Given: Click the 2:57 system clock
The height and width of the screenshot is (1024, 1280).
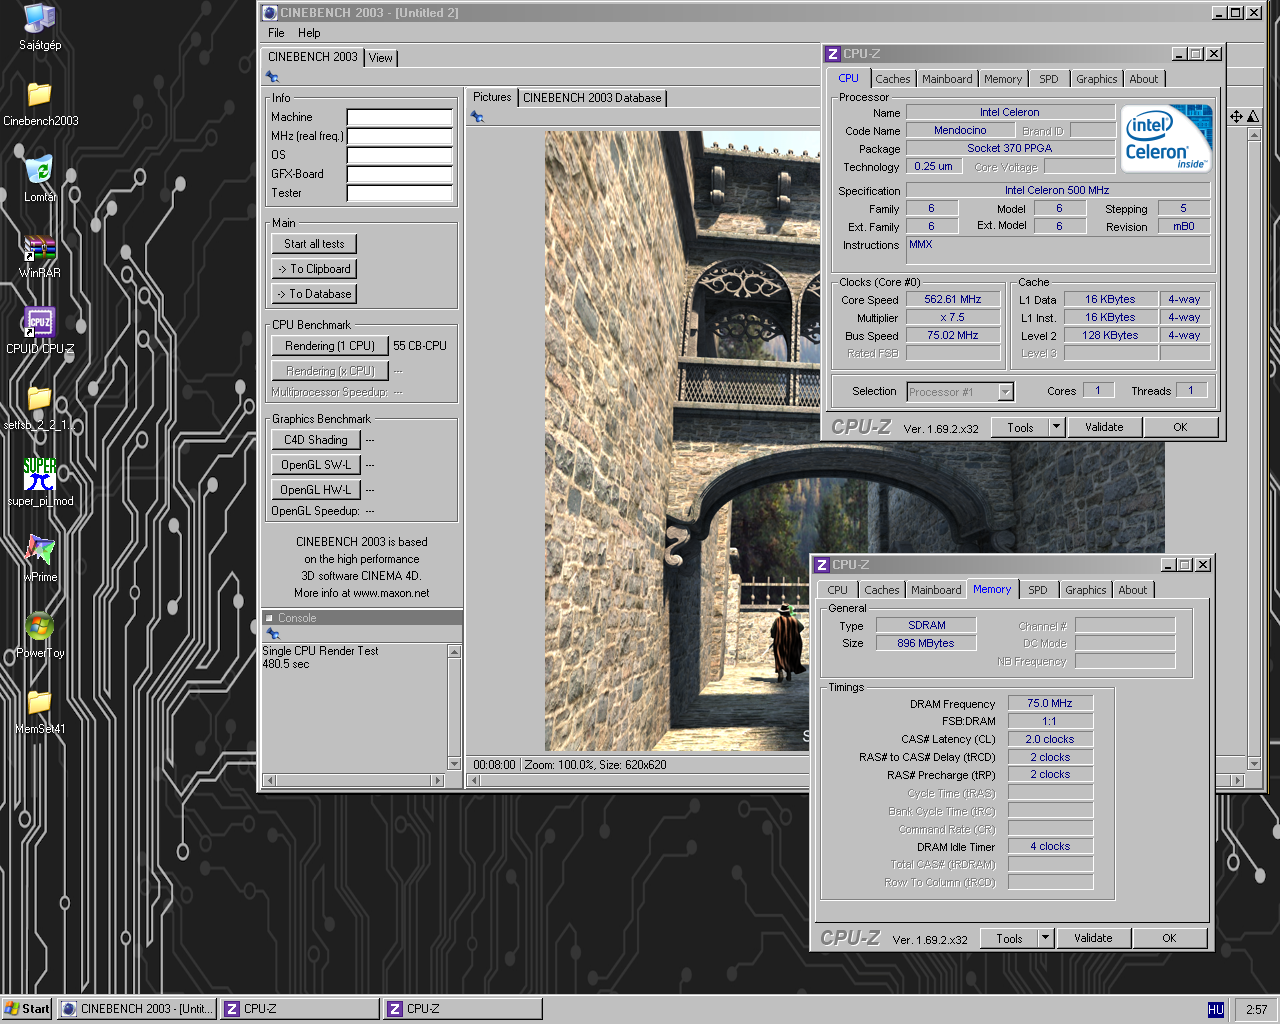Looking at the screenshot, I should (1256, 1009).
